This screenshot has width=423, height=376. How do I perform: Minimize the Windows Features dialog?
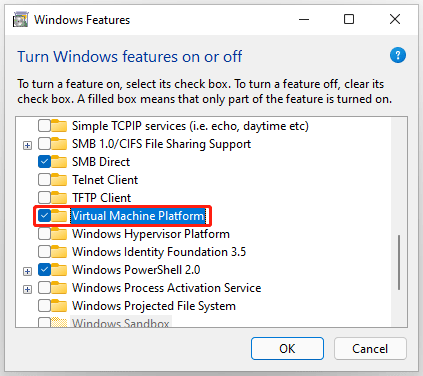[x=304, y=19]
